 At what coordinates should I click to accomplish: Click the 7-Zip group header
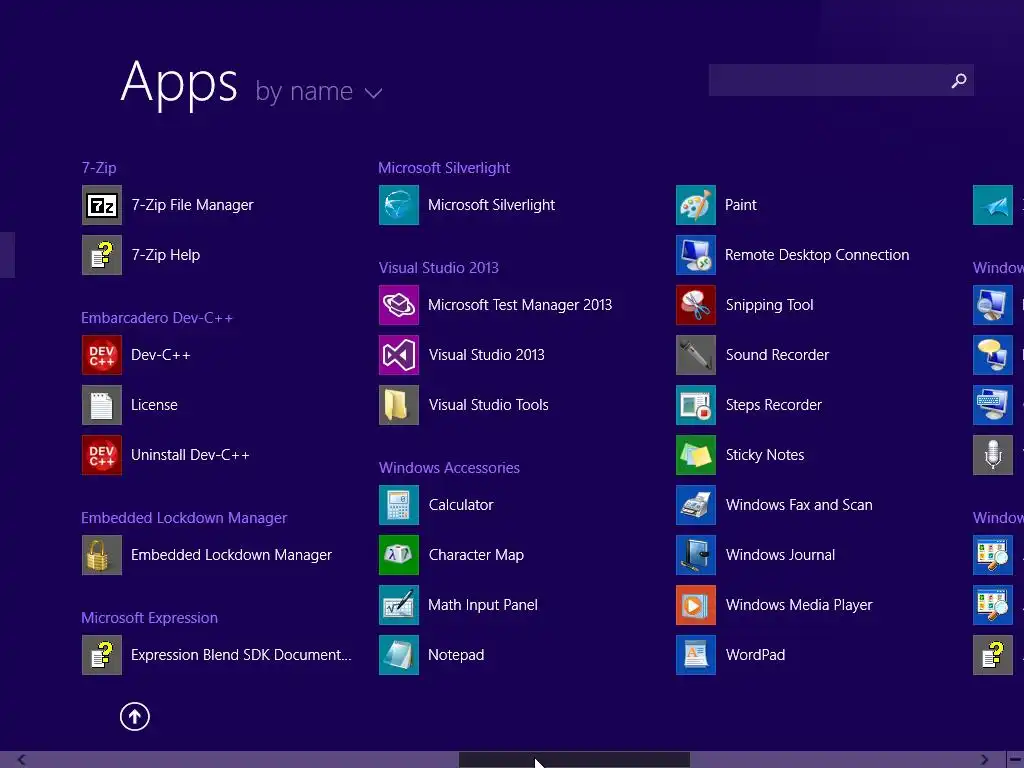tap(99, 168)
